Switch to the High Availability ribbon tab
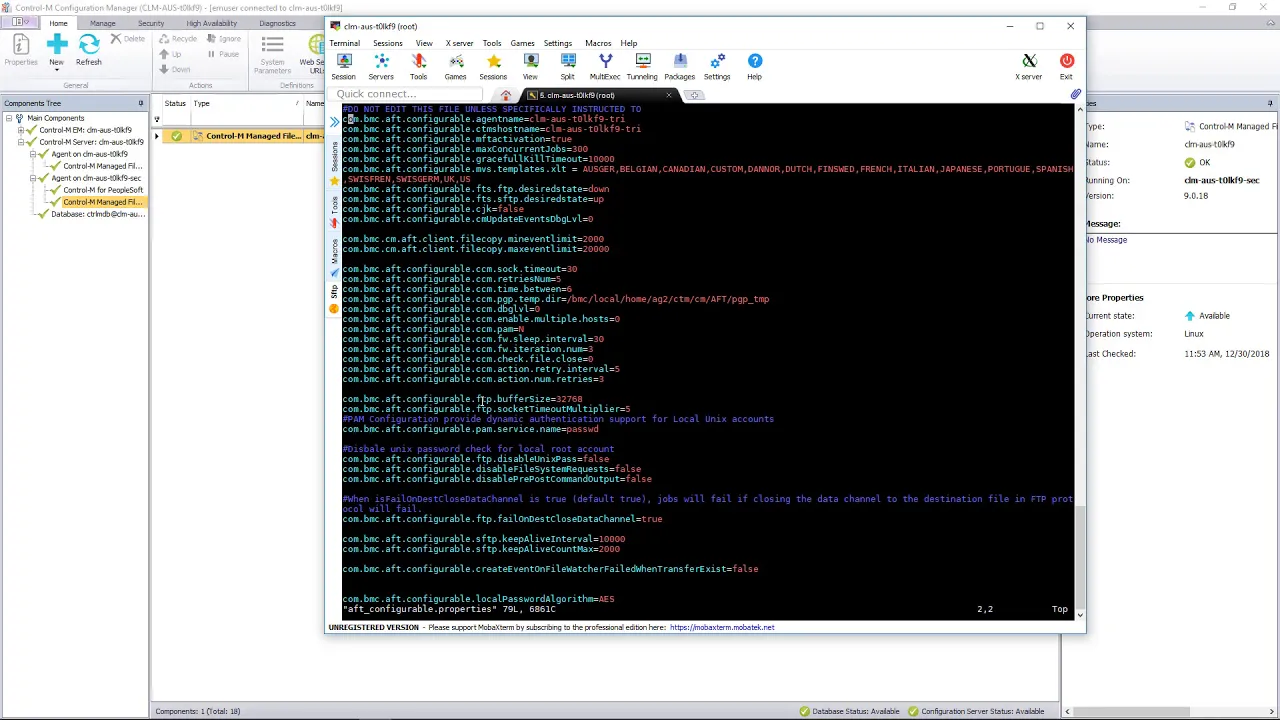The image size is (1280, 720). click(x=211, y=23)
